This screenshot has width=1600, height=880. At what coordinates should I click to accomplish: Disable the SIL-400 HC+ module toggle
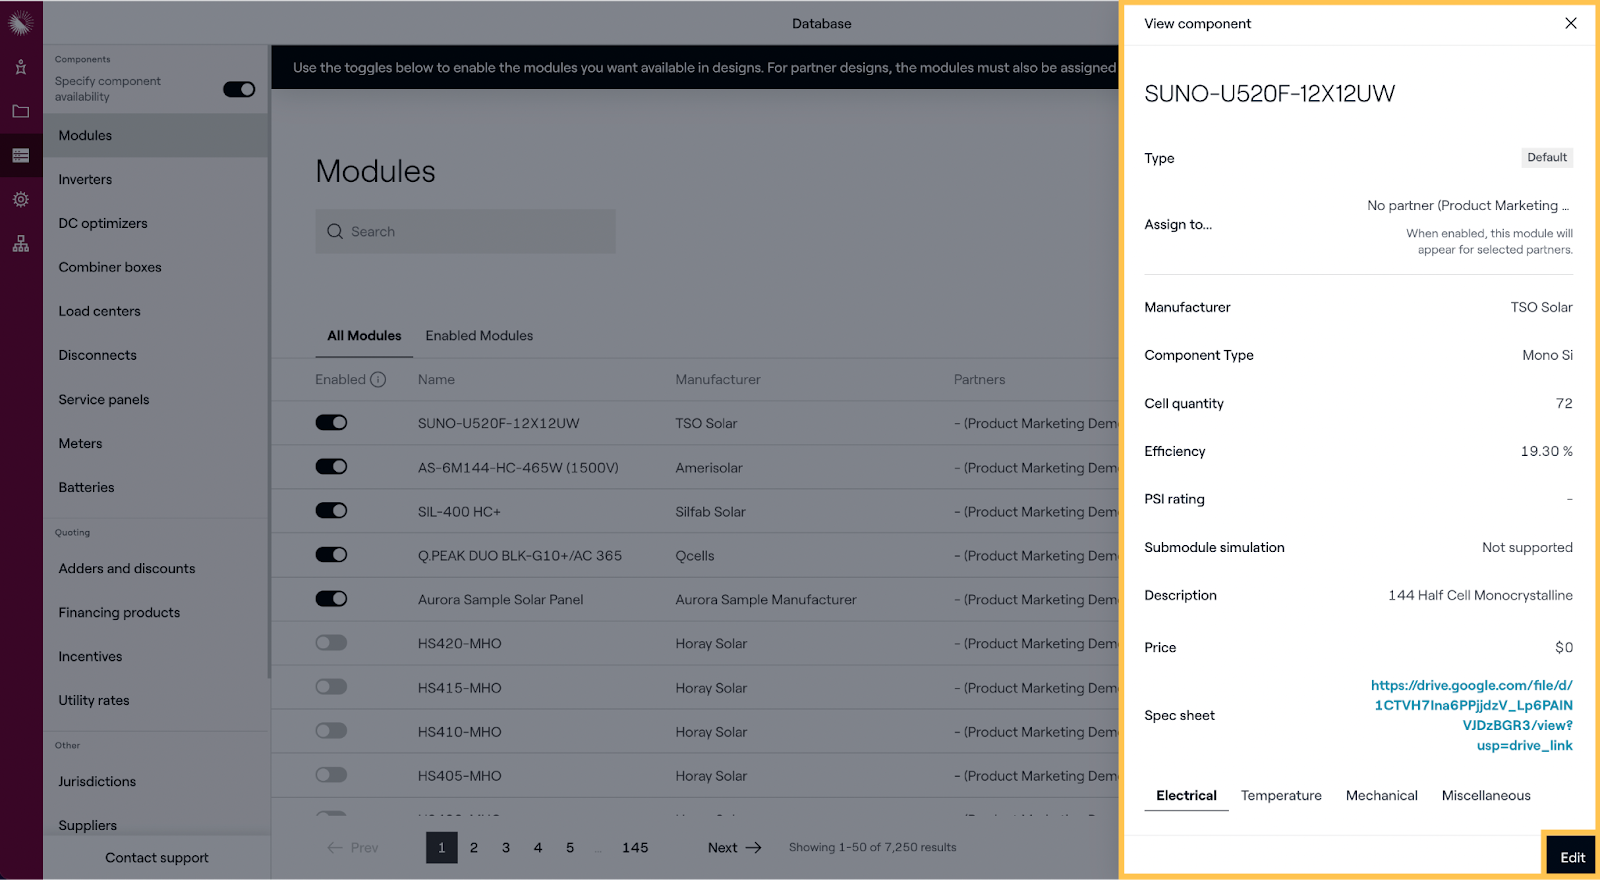pyautogui.click(x=331, y=510)
